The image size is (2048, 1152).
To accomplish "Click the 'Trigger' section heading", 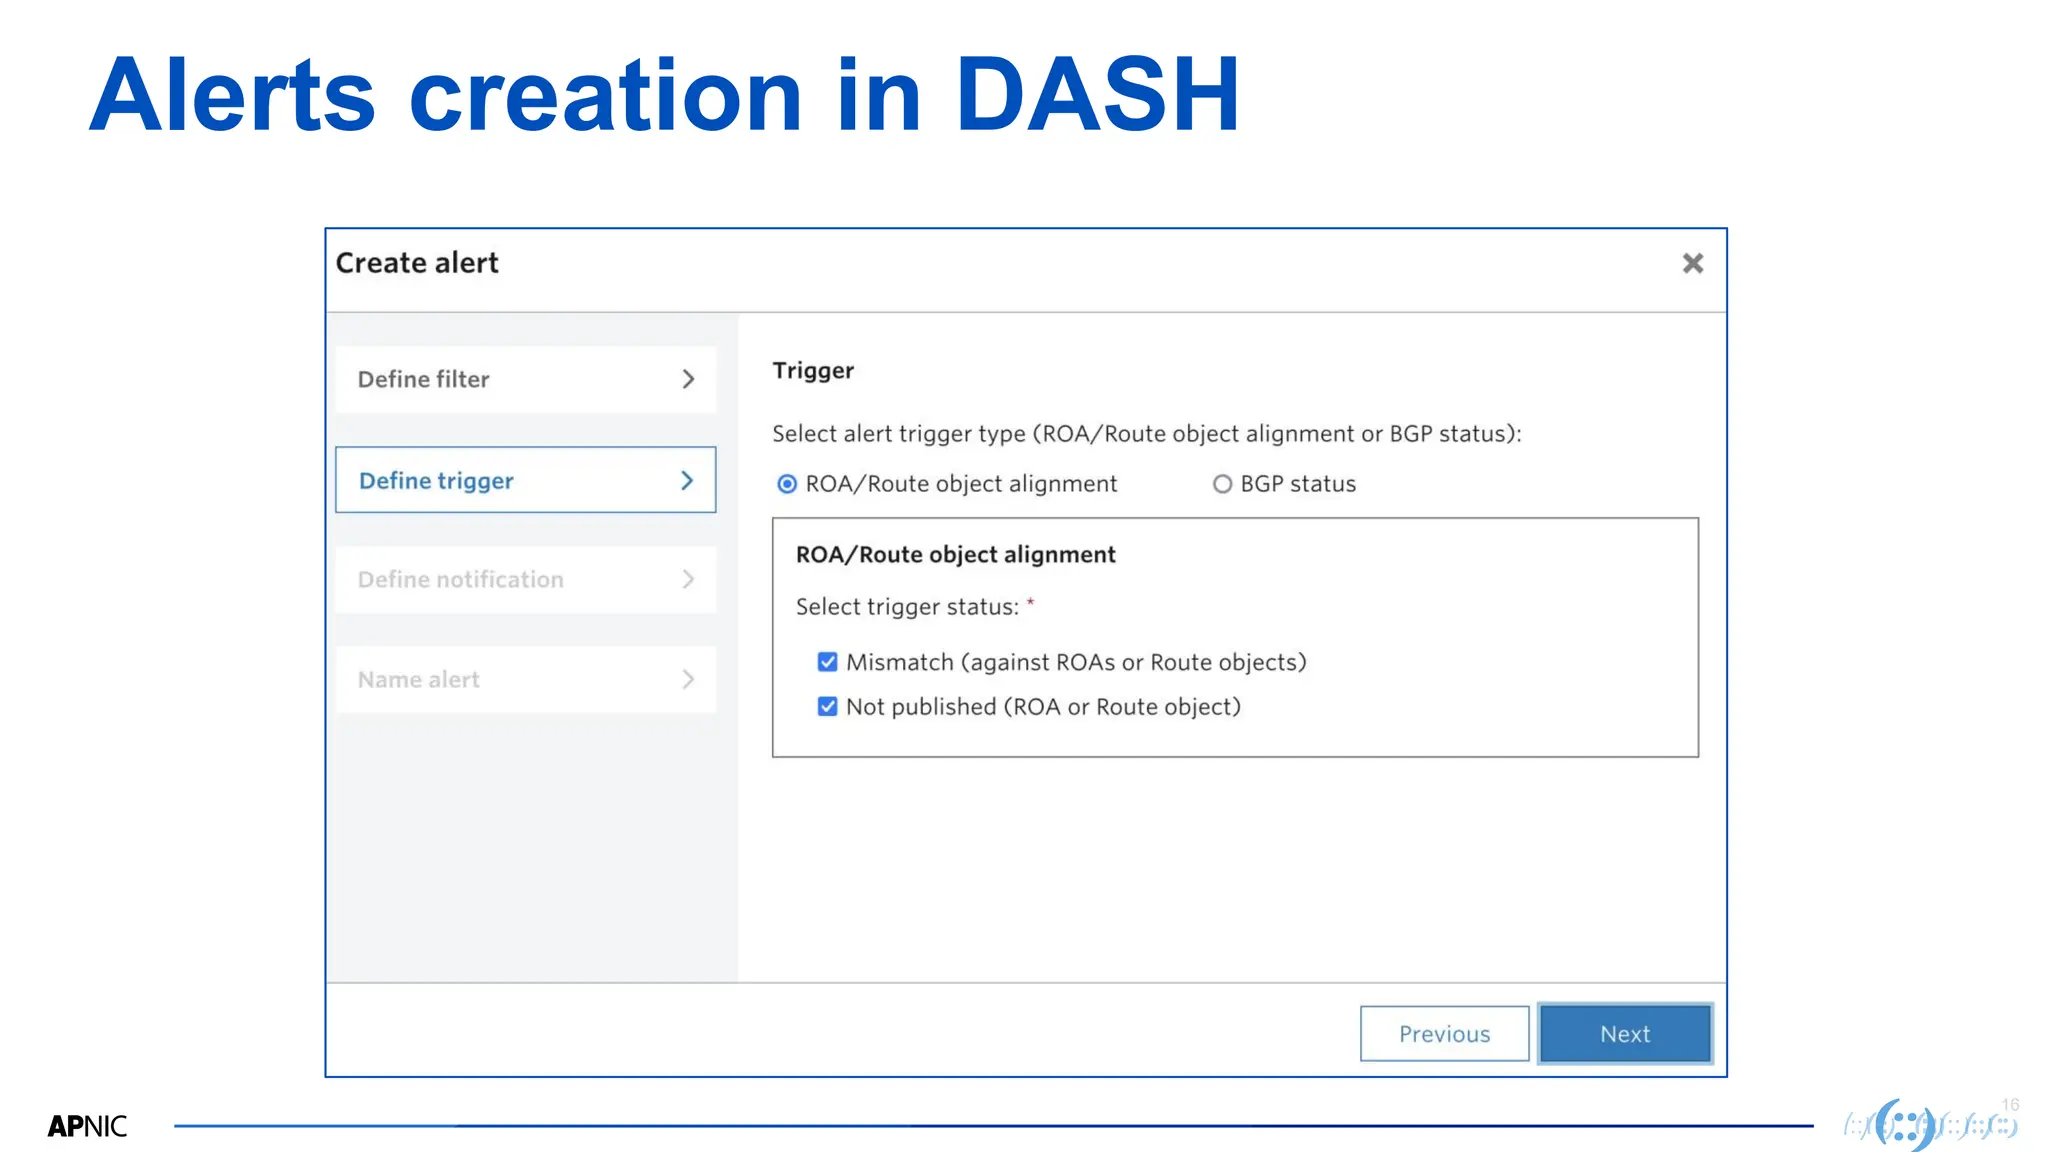I will pyautogui.click(x=813, y=371).
